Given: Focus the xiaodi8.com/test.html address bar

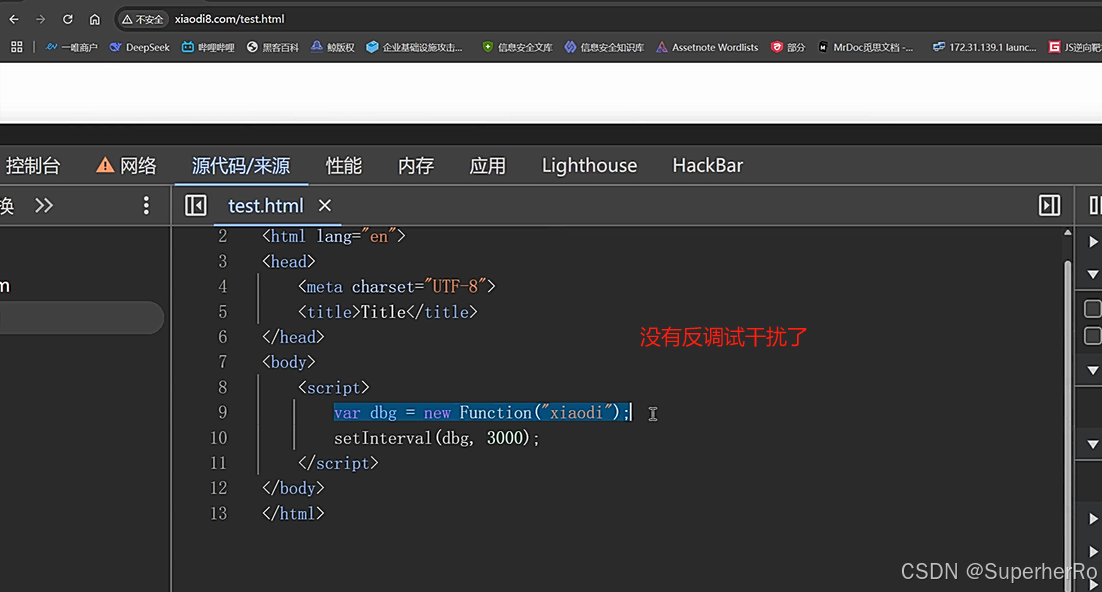Looking at the screenshot, I should point(230,20).
